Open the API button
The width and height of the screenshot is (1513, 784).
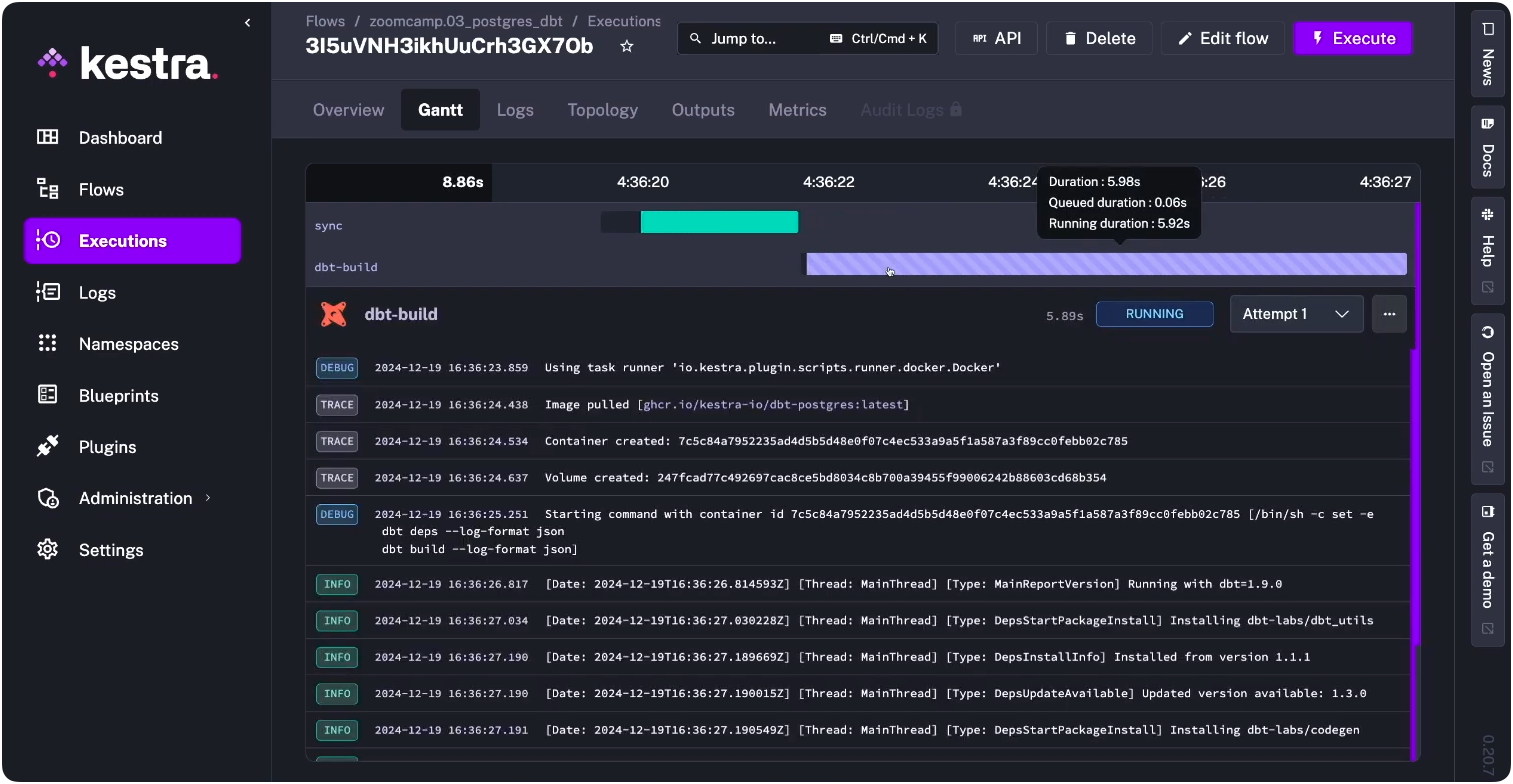[996, 38]
